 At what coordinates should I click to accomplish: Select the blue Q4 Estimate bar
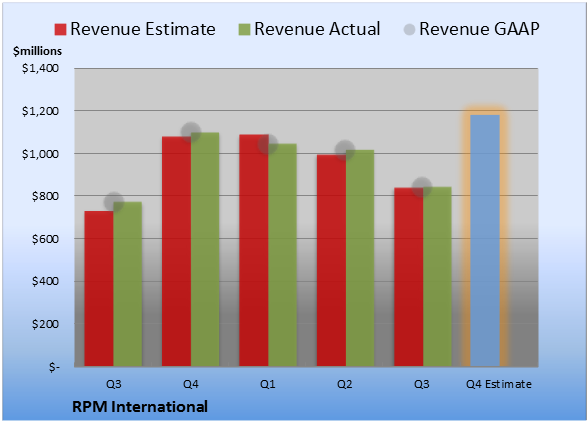485,240
